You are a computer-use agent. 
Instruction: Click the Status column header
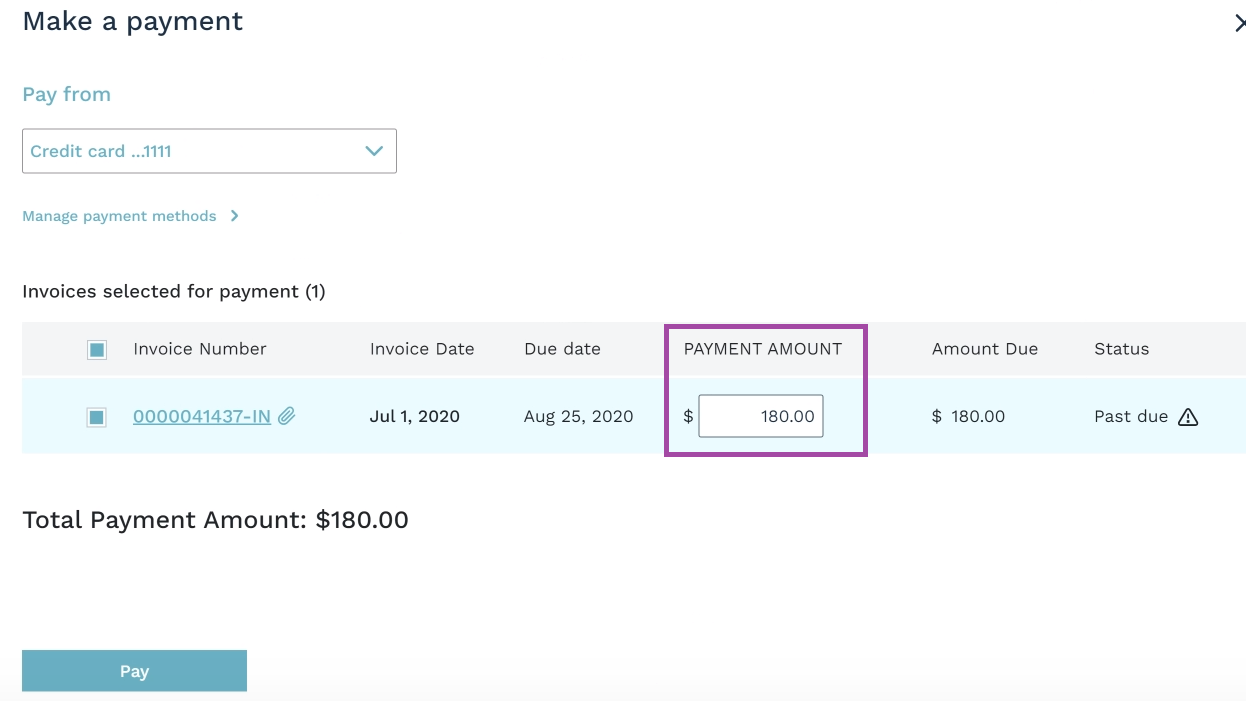click(1121, 349)
